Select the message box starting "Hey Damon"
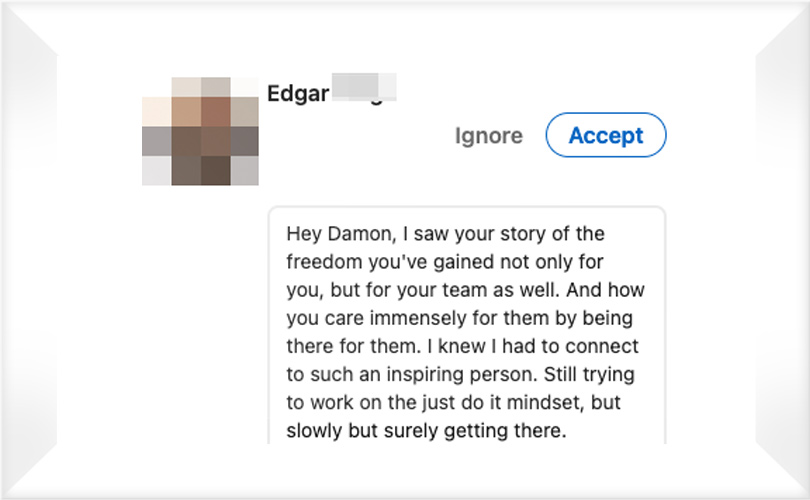The width and height of the screenshot is (810, 500). coord(467,325)
